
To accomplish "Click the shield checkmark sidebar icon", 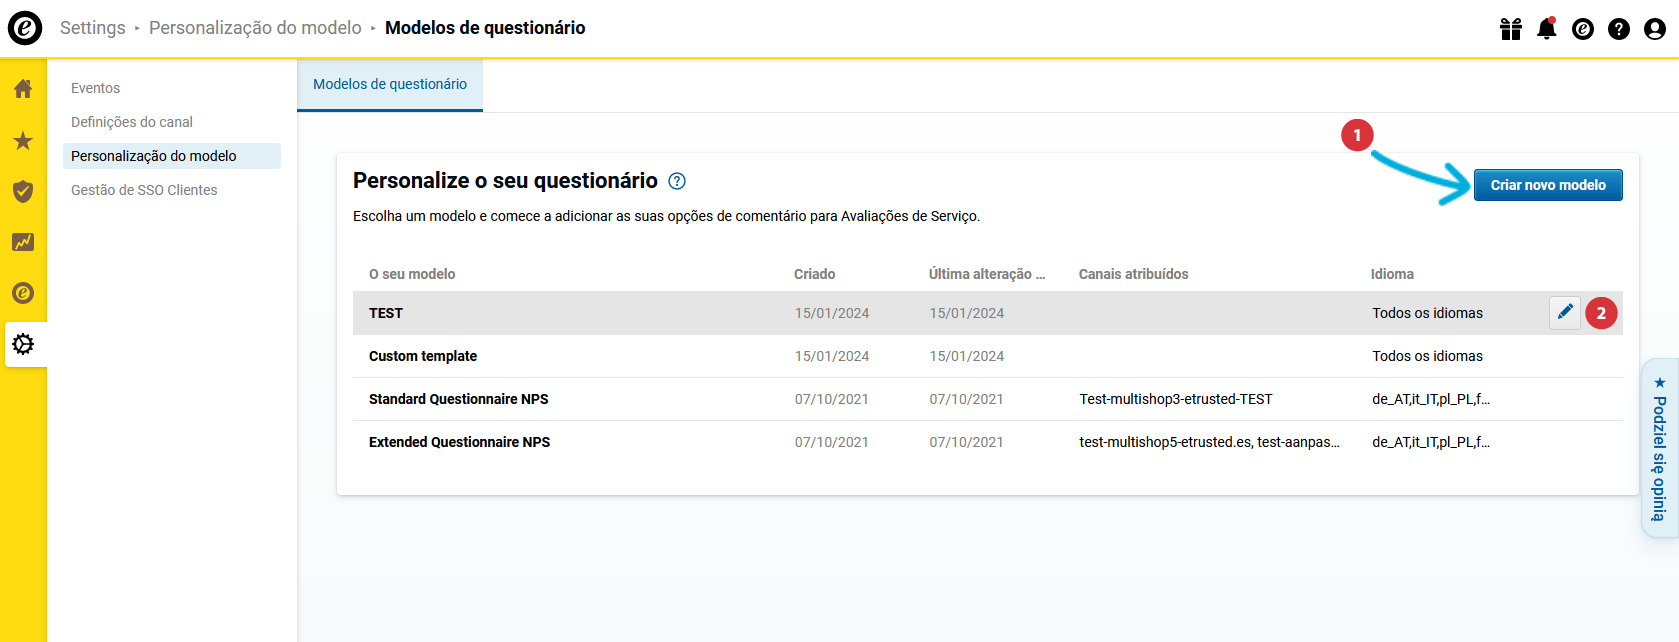I will tap(23, 191).
